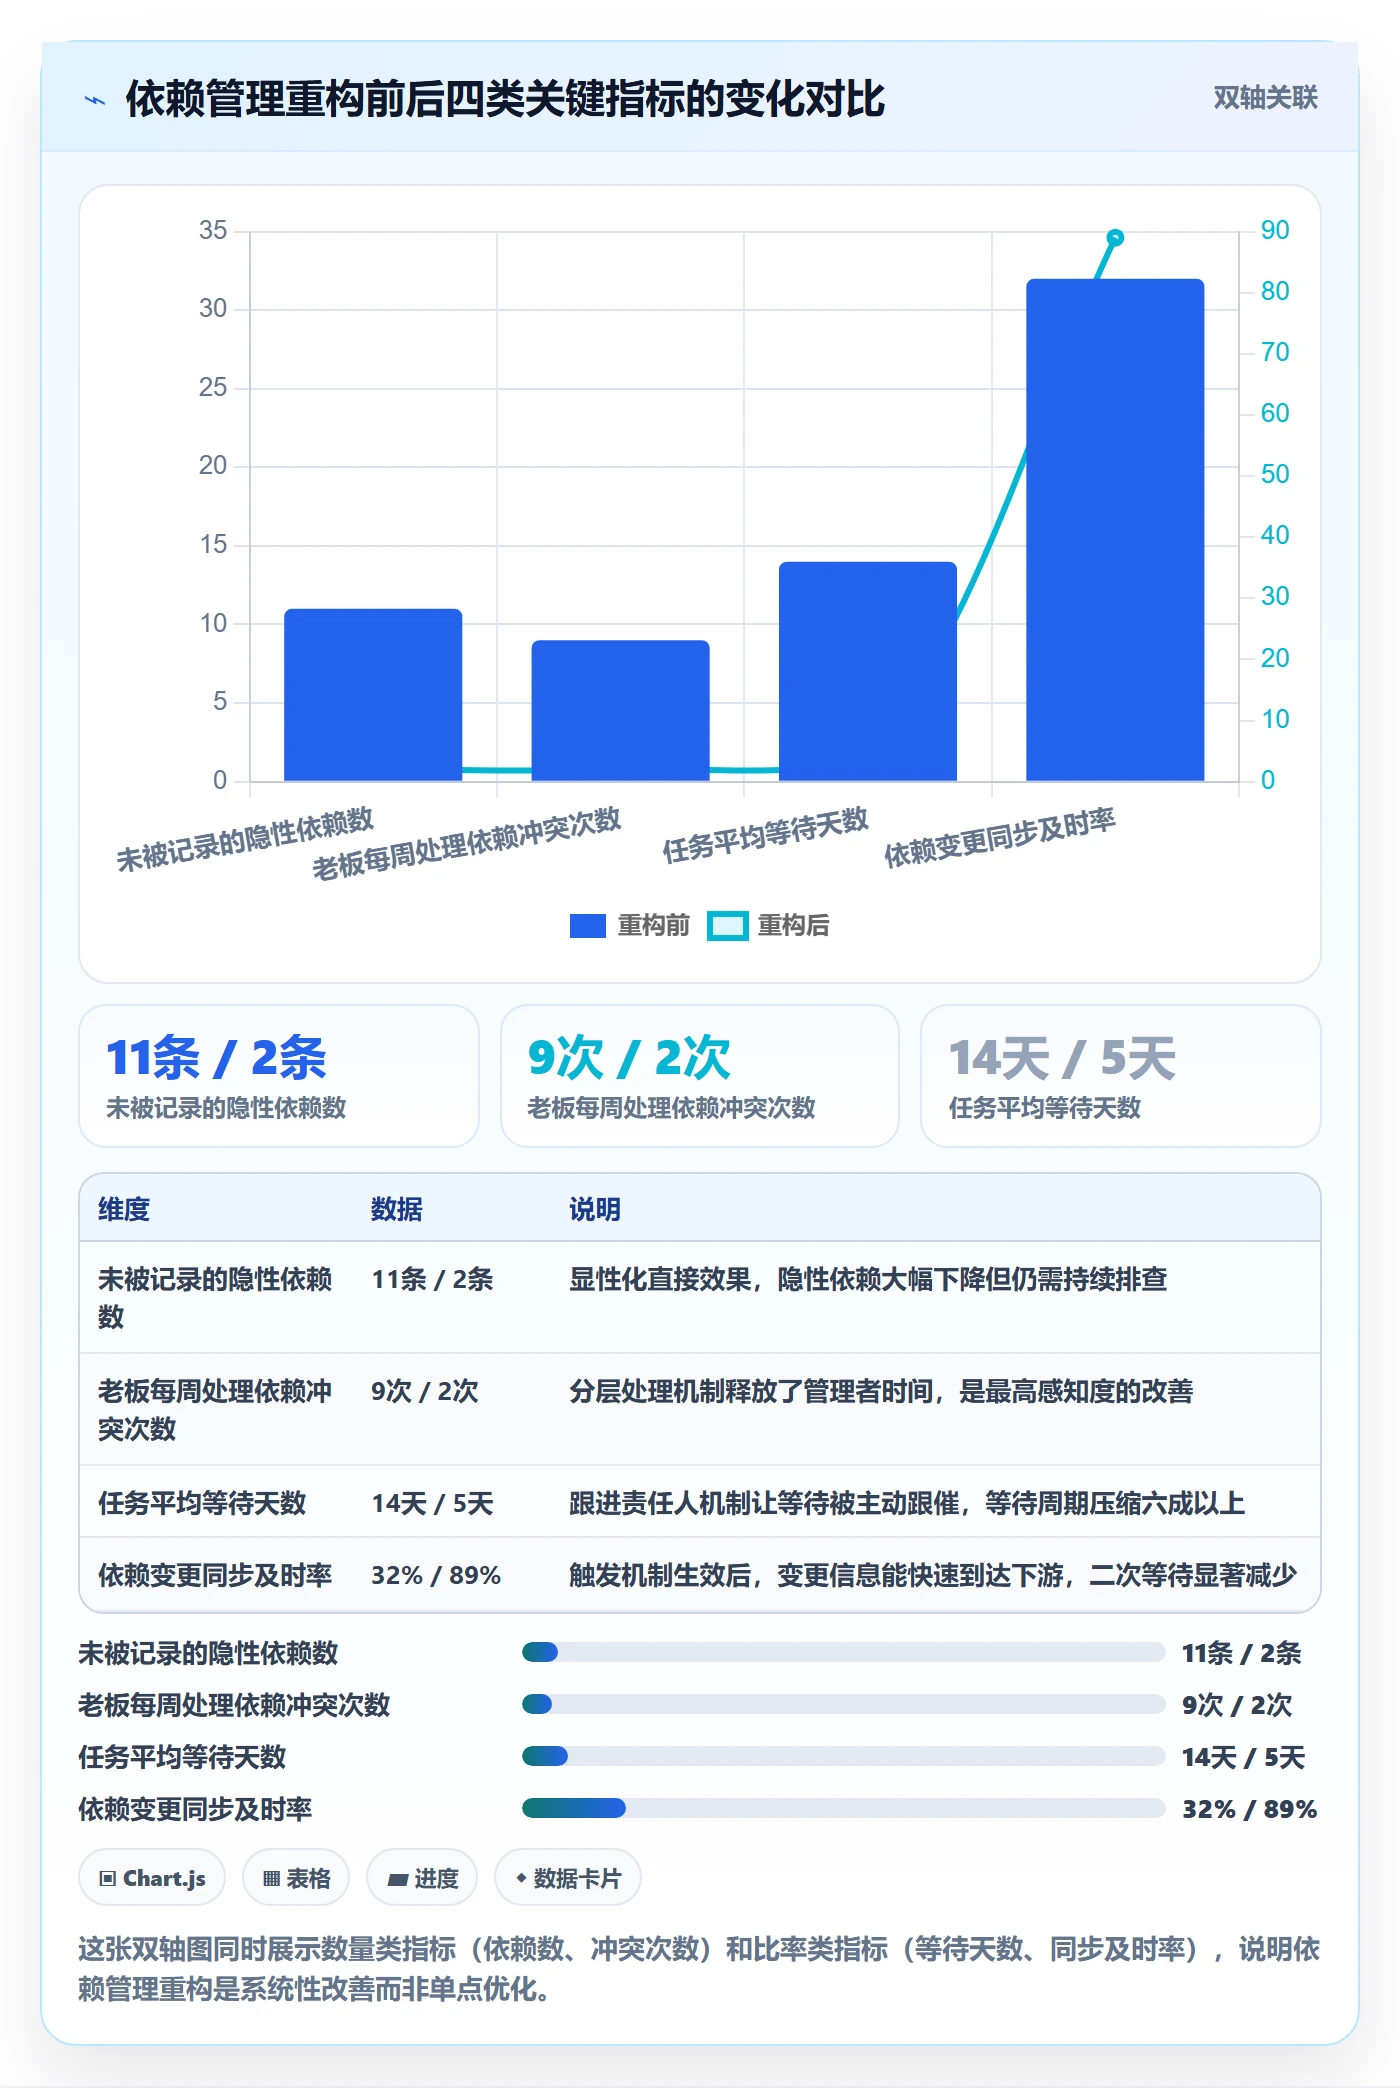Click the 14天 / 5天 table cell
Screen dimensions: 1400x2088
[x=432, y=1503]
